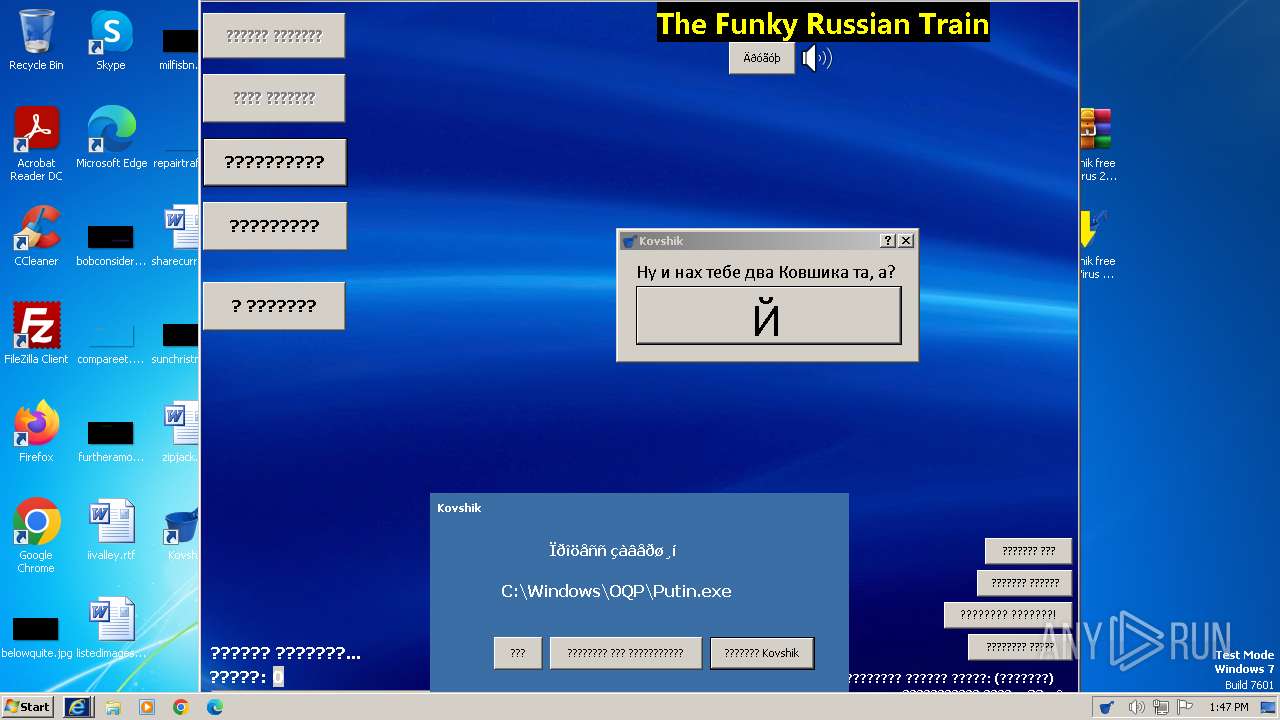Screen dimensions: 1280x720
Task: Click the '??????? Kovshik' button in blue panel
Action: [762, 653]
